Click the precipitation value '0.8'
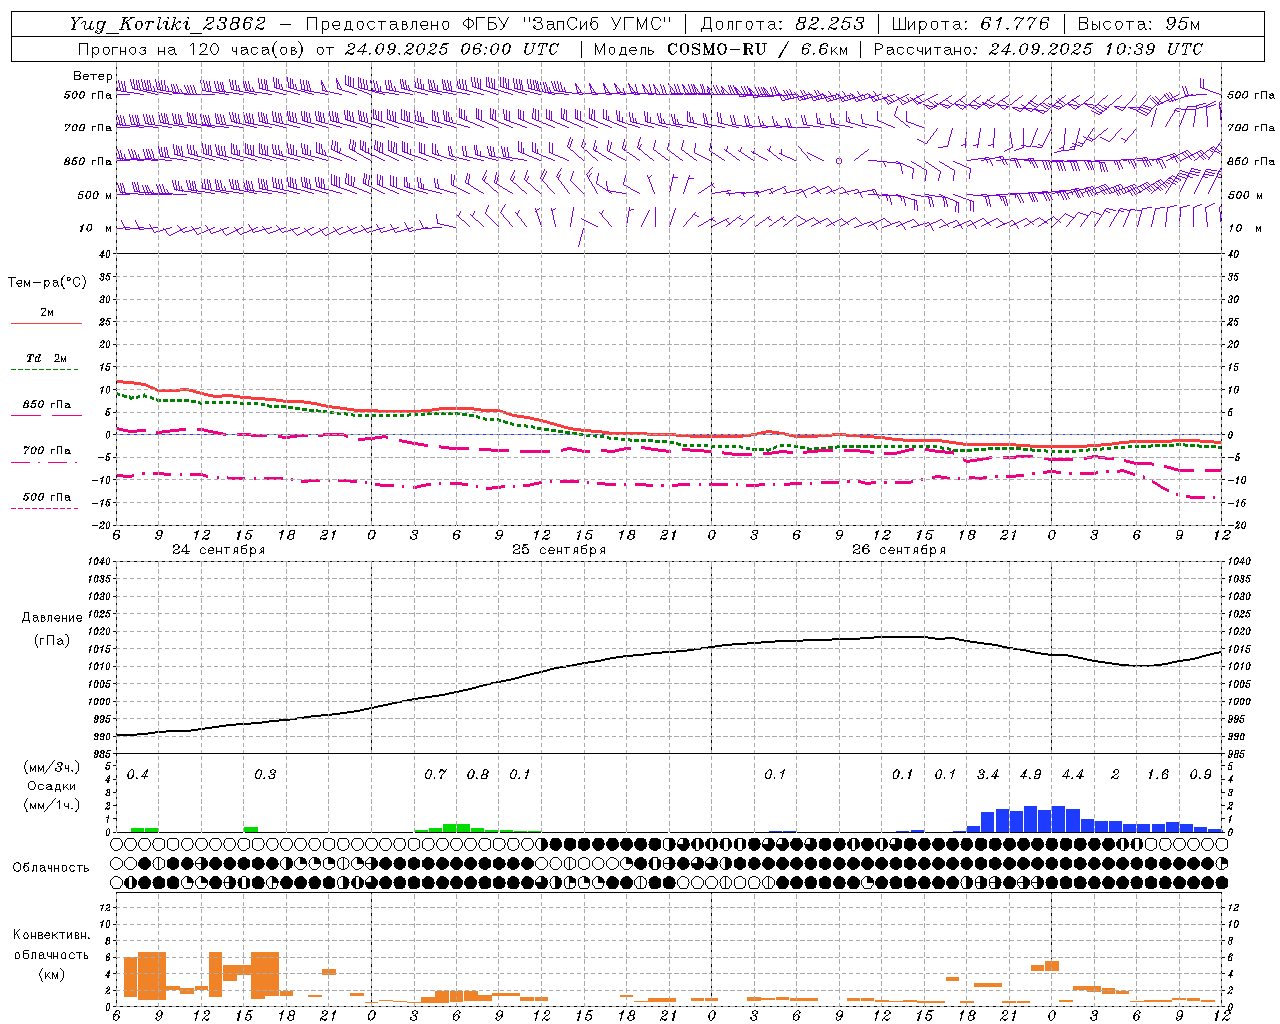 click(x=478, y=775)
